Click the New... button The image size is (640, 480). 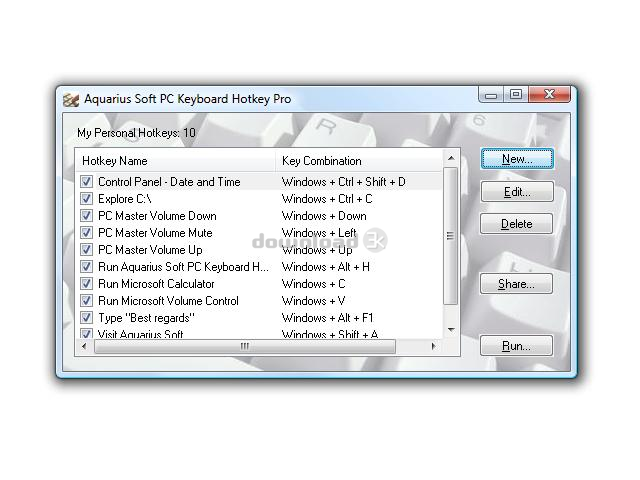click(517, 159)
